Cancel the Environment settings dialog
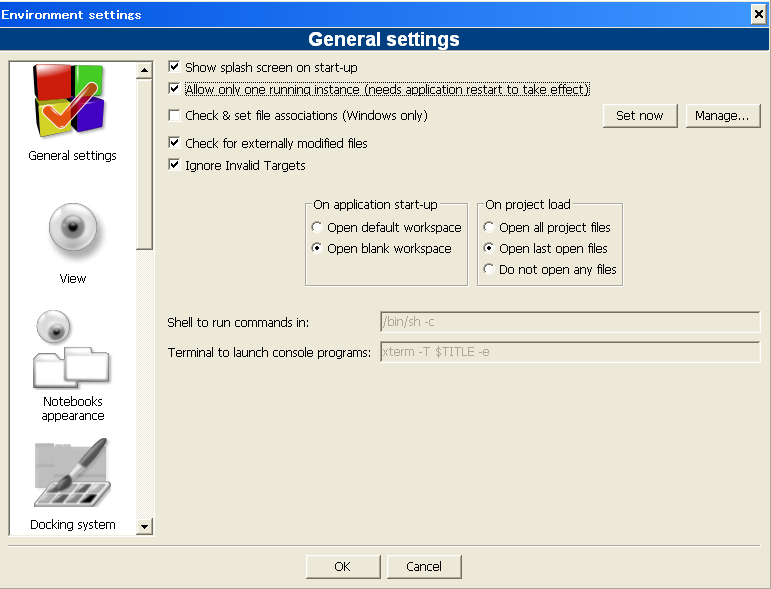The height and width of the screenshot is (589, 771). (x=424, y=567)
